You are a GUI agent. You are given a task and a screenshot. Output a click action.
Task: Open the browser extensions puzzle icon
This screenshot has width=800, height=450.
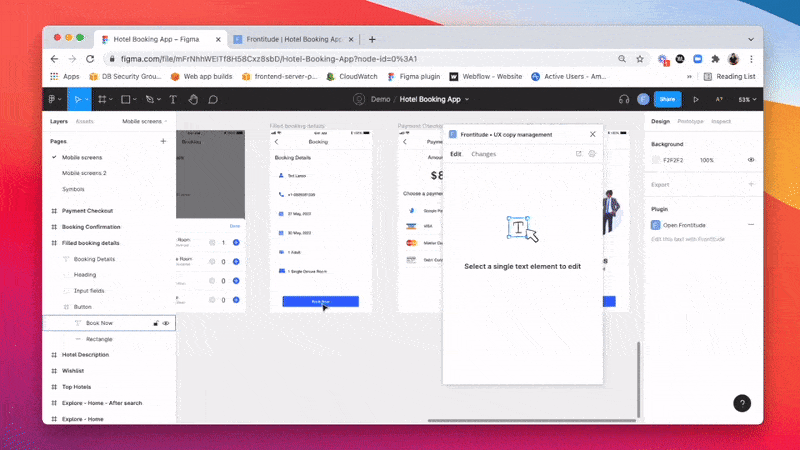pos(715,59)
